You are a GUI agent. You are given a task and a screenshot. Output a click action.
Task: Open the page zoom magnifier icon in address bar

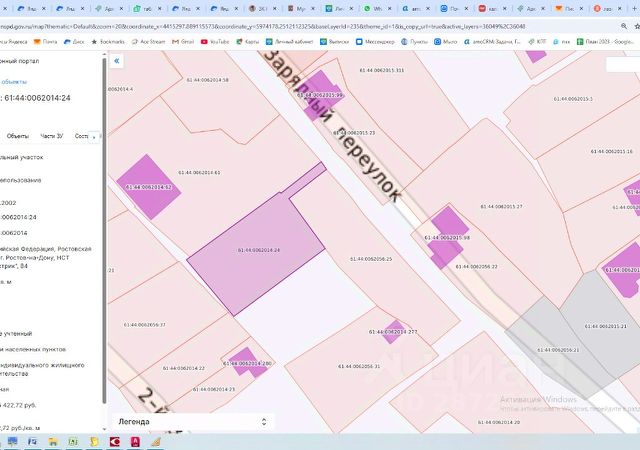coord(624,26)
